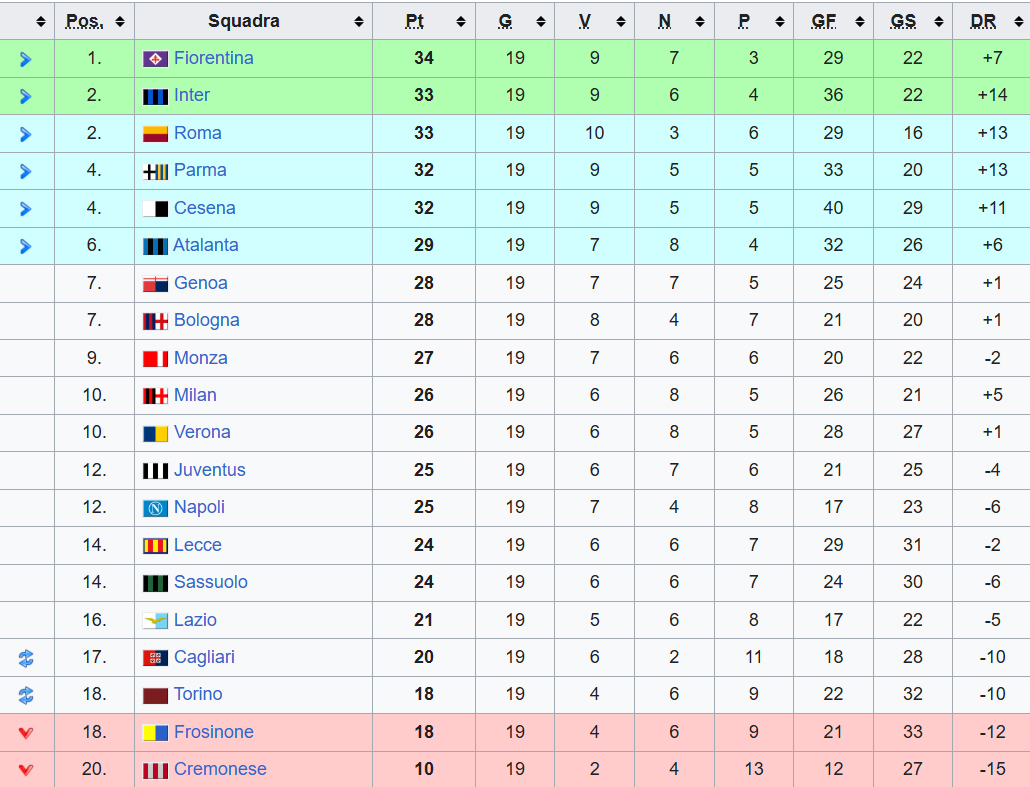The height and width of the screenshot is (787, 1030).
Task: Click the Frosinone yellow-blue flag icon
Action: pyautogui.click(x=155, y=733)
